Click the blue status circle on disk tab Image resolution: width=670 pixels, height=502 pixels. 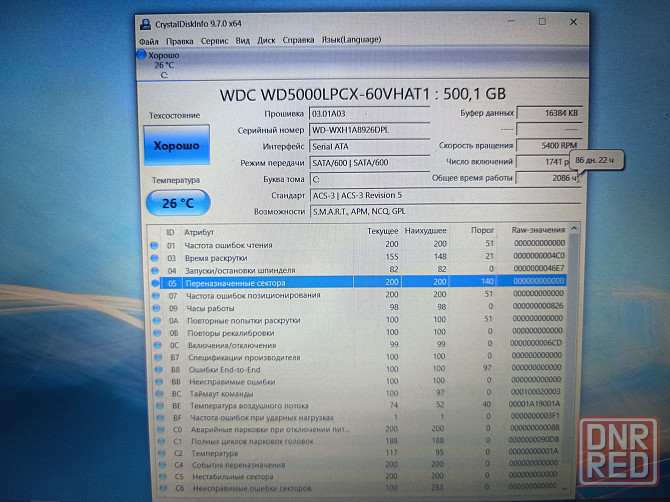142,55
